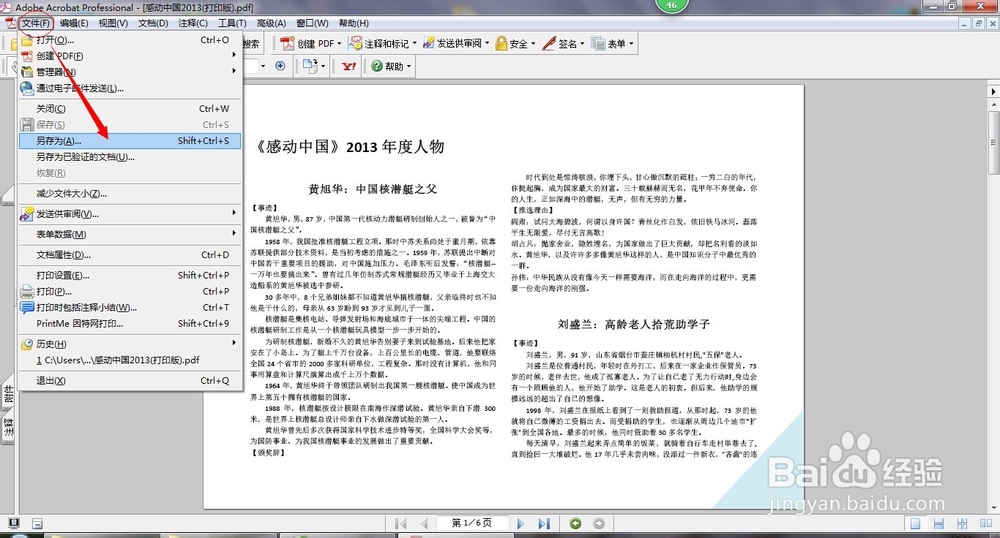Expand the Create PDF dropdown arrow
The height and width of the screenshot is (538, 1000).
(x=339, y=43)
